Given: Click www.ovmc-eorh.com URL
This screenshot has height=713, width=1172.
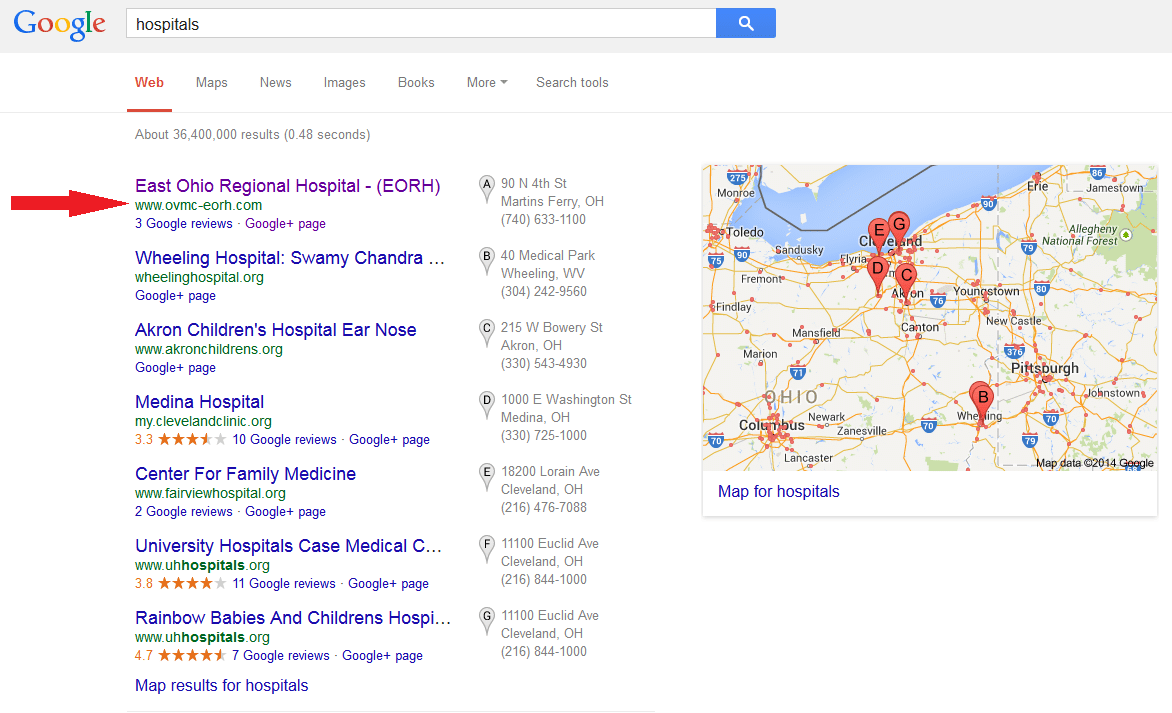Looking at the screenshot, I should [x=199, y=205].
